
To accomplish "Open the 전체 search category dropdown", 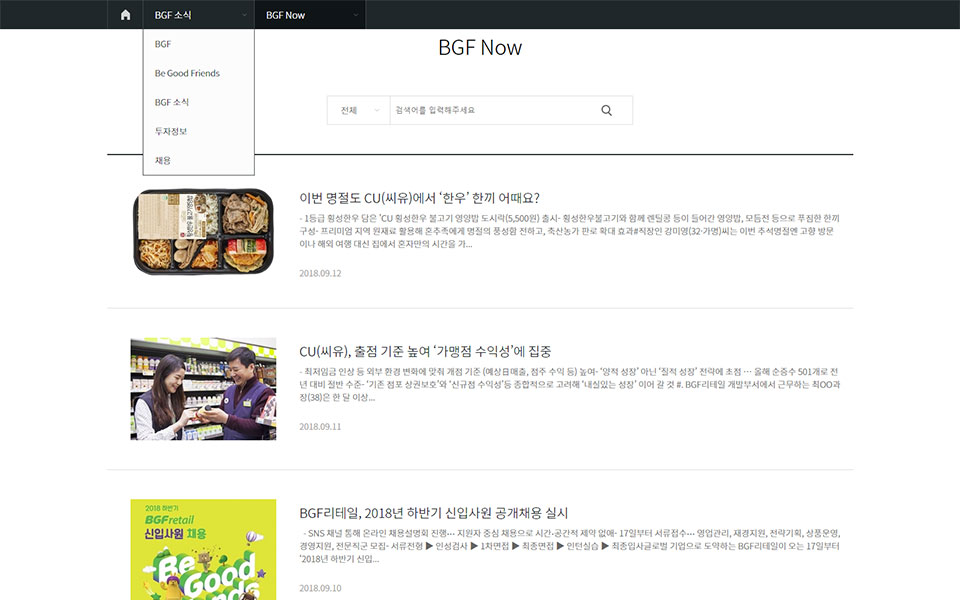I will 358,111.
